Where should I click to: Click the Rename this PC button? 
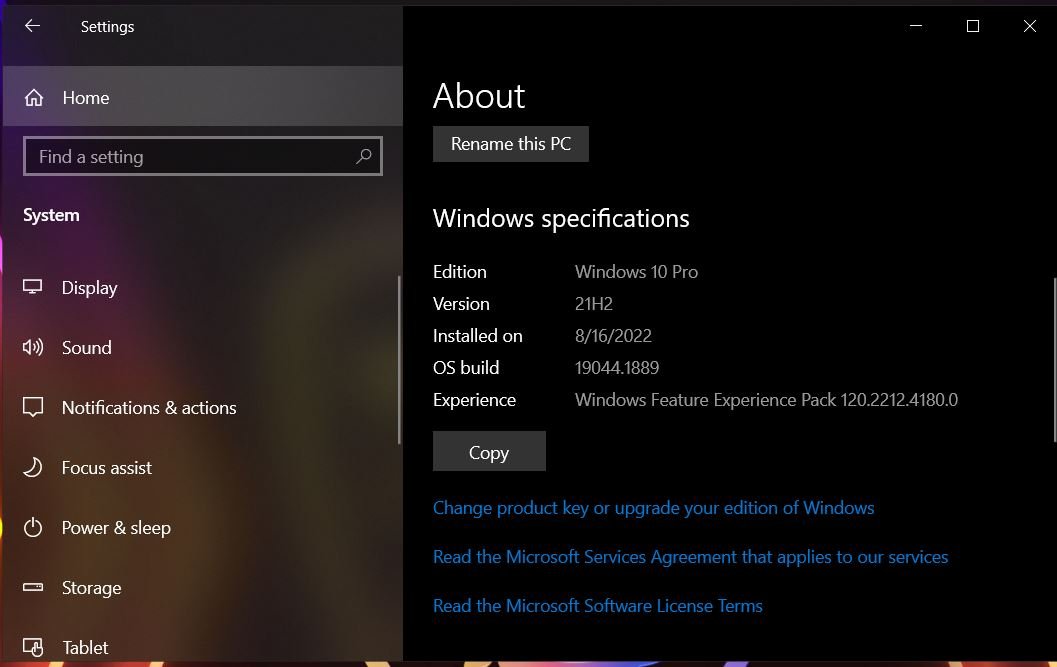[x=510, y=144]
